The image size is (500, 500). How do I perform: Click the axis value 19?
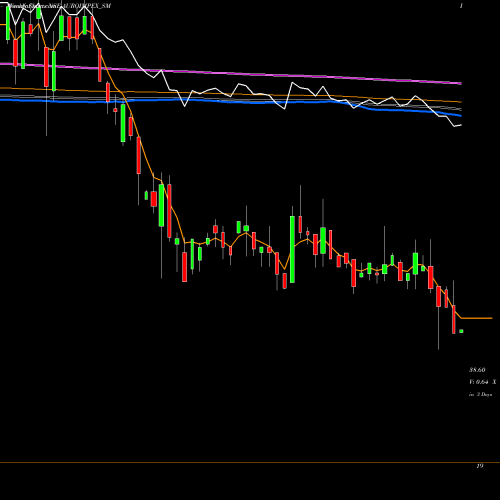tap(480, 466)
